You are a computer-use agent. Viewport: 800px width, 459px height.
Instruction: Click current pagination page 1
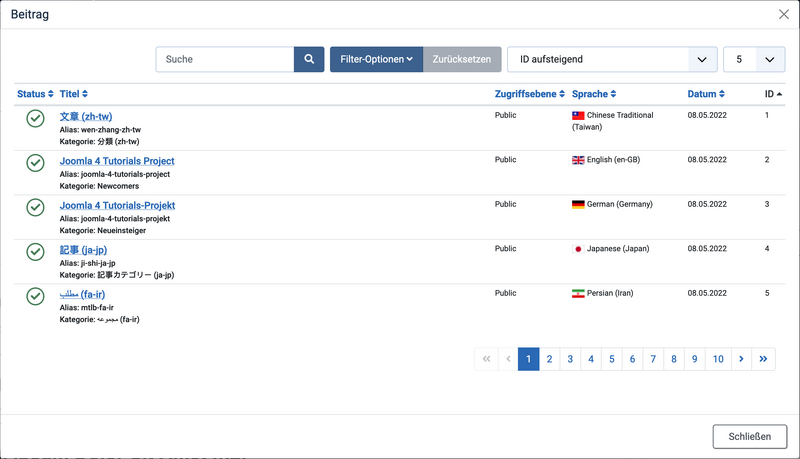[x=529, y=359]
